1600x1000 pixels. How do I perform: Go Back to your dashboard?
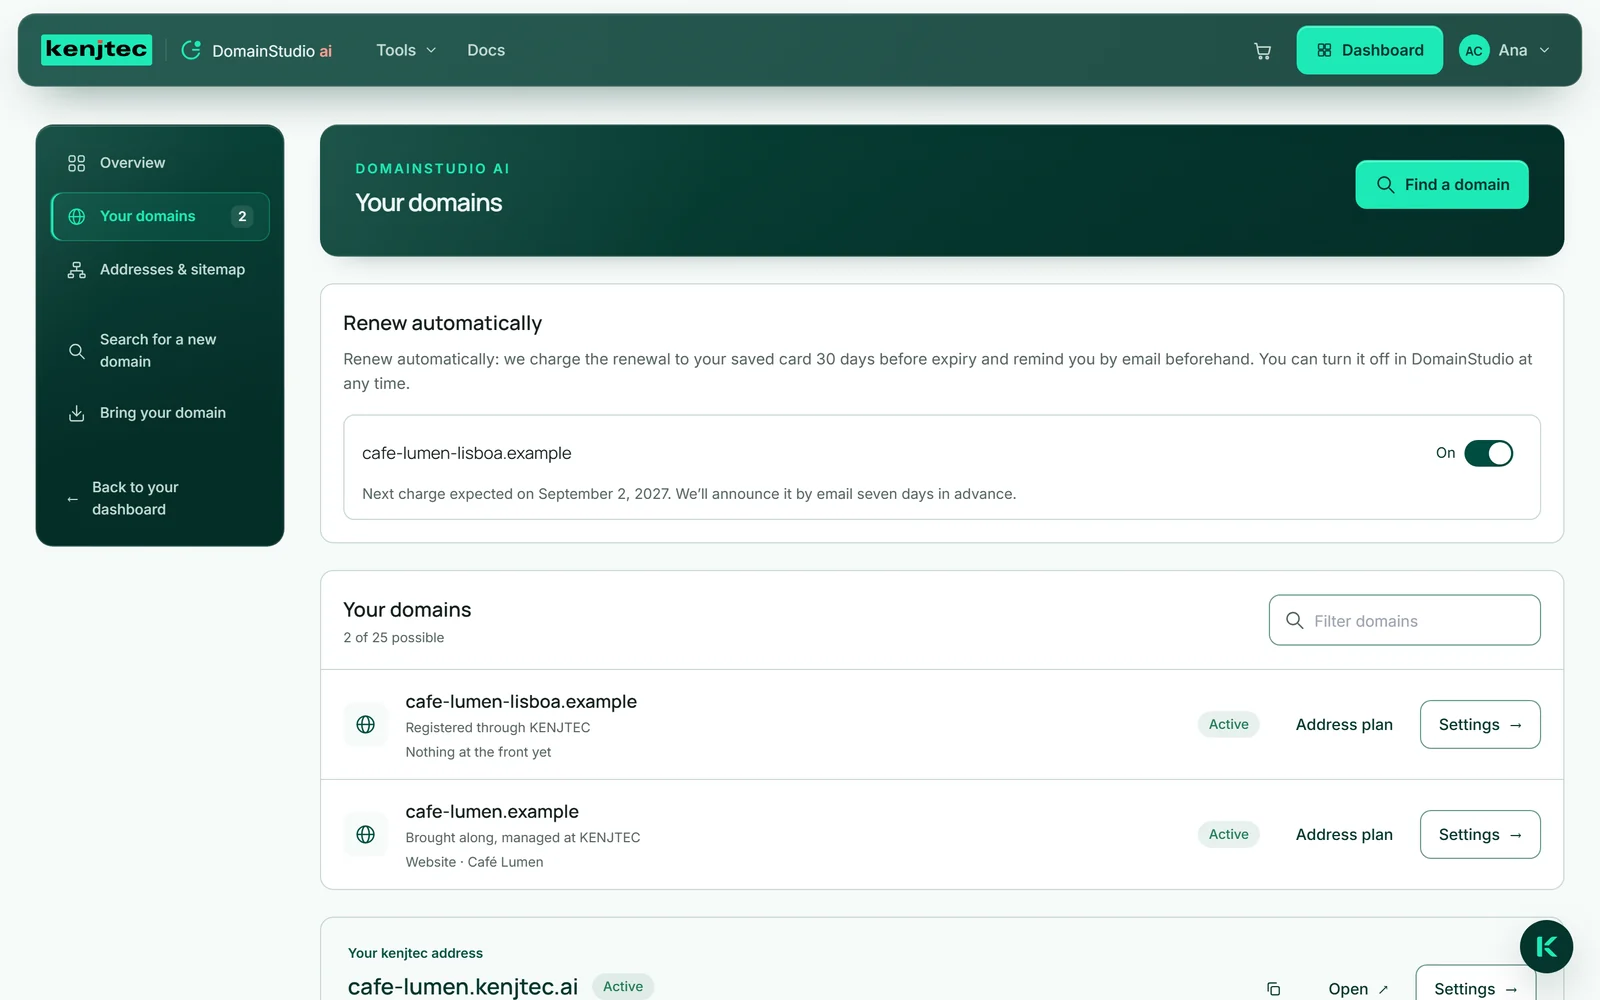[x=160, y=498]
